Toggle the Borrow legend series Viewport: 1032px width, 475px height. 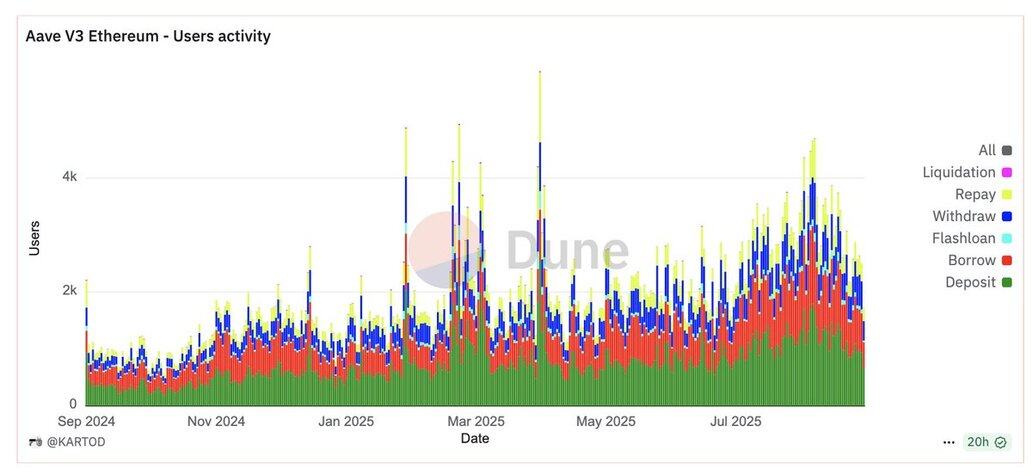tap(980, 261)
